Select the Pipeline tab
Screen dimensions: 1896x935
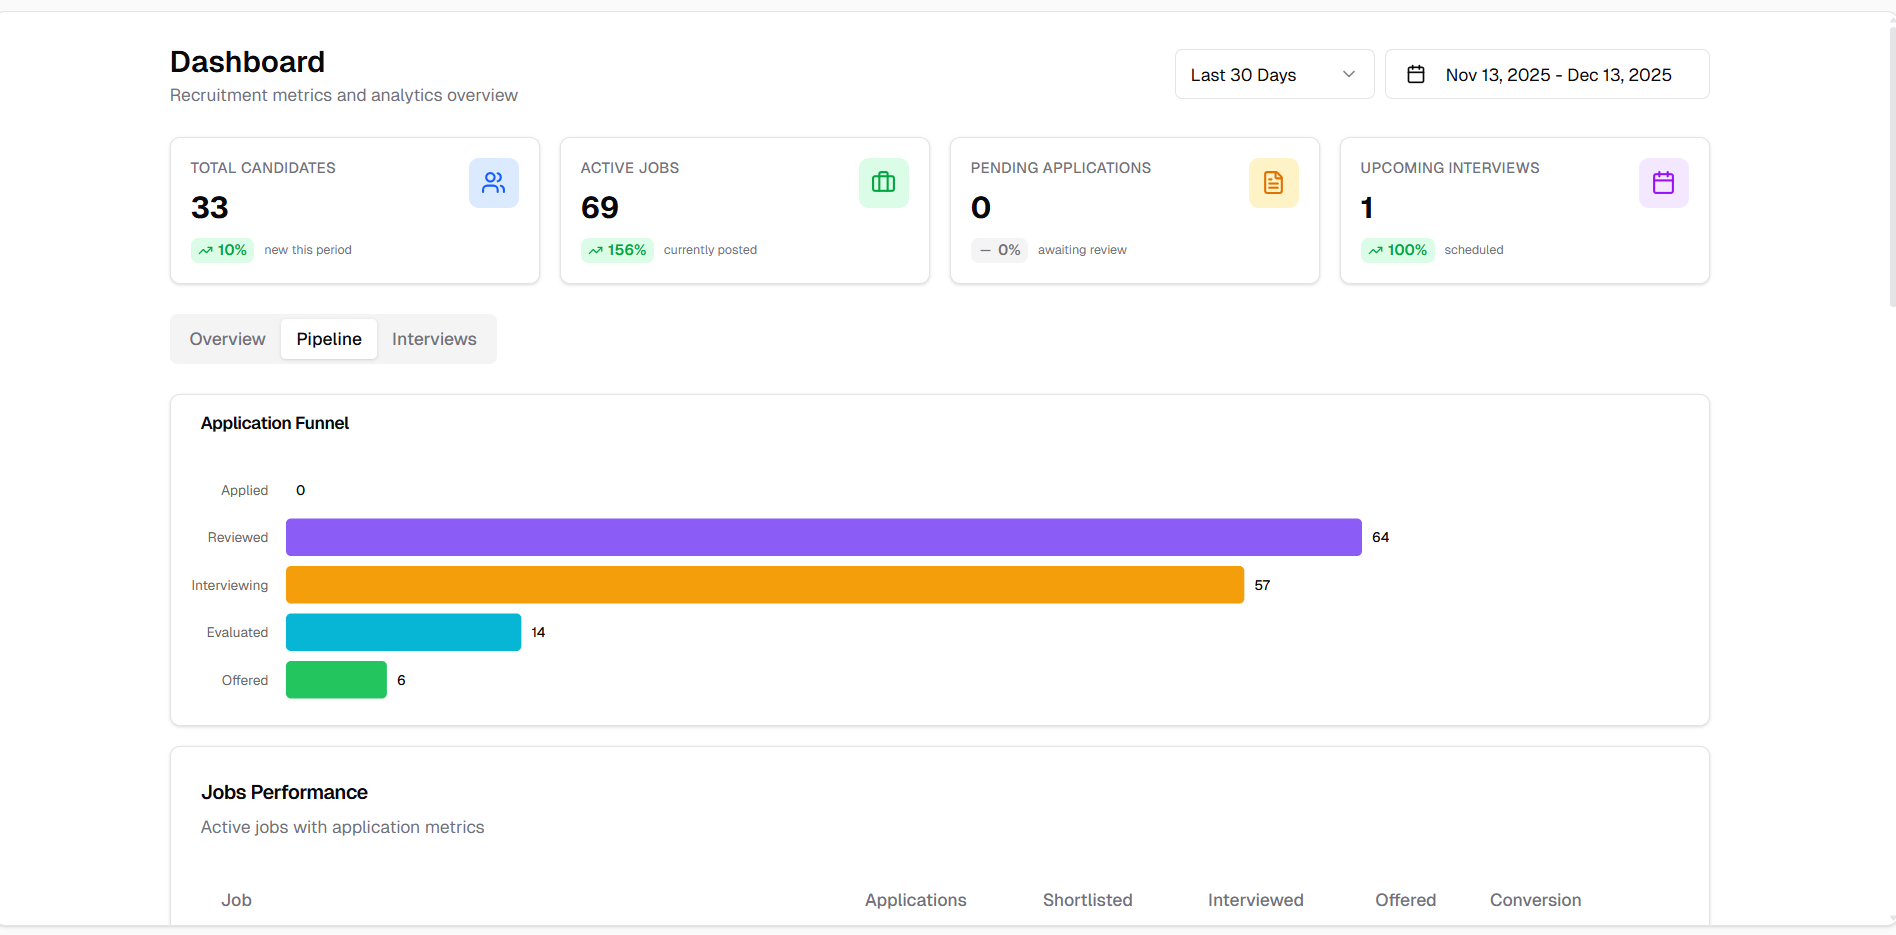(328, 339)
